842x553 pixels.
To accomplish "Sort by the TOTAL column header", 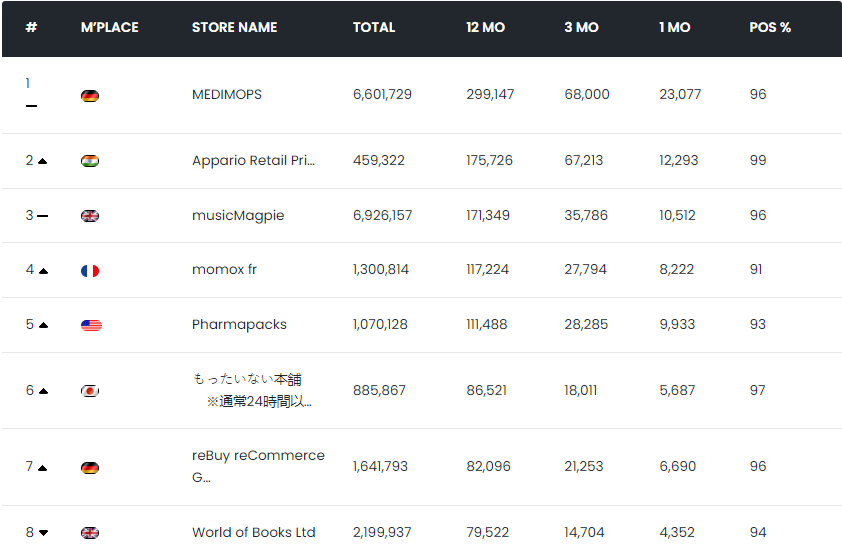I will click(x=373, y=27).
